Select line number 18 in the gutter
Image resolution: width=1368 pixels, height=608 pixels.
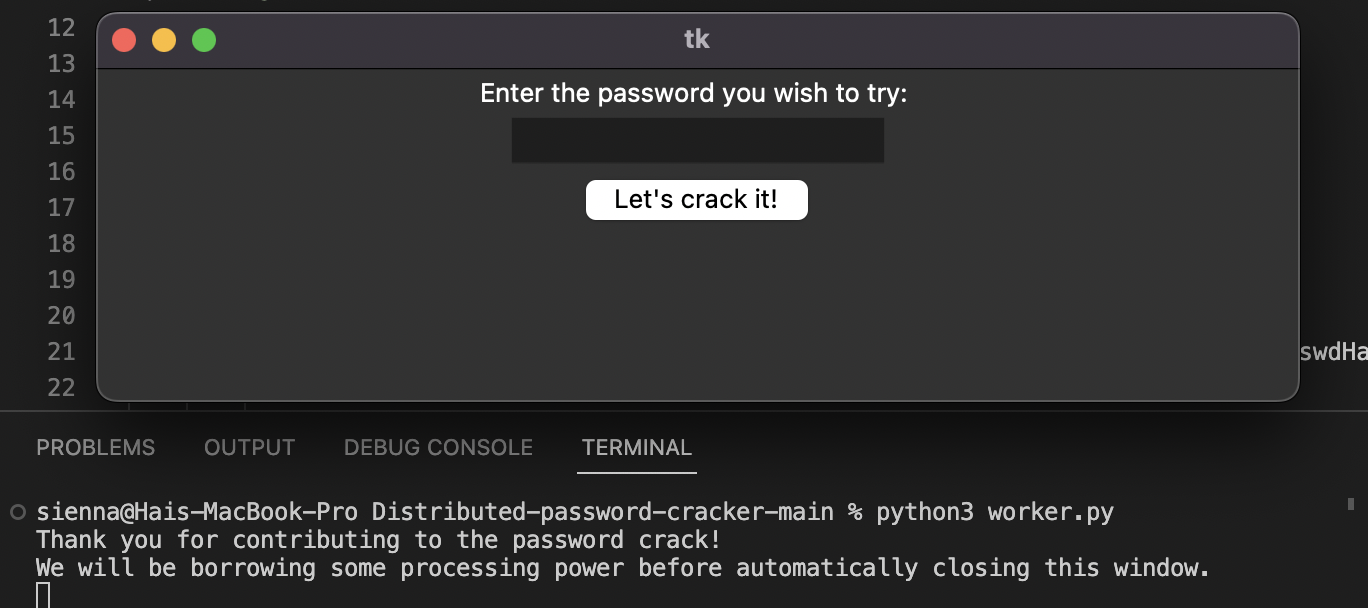point(62,243)
